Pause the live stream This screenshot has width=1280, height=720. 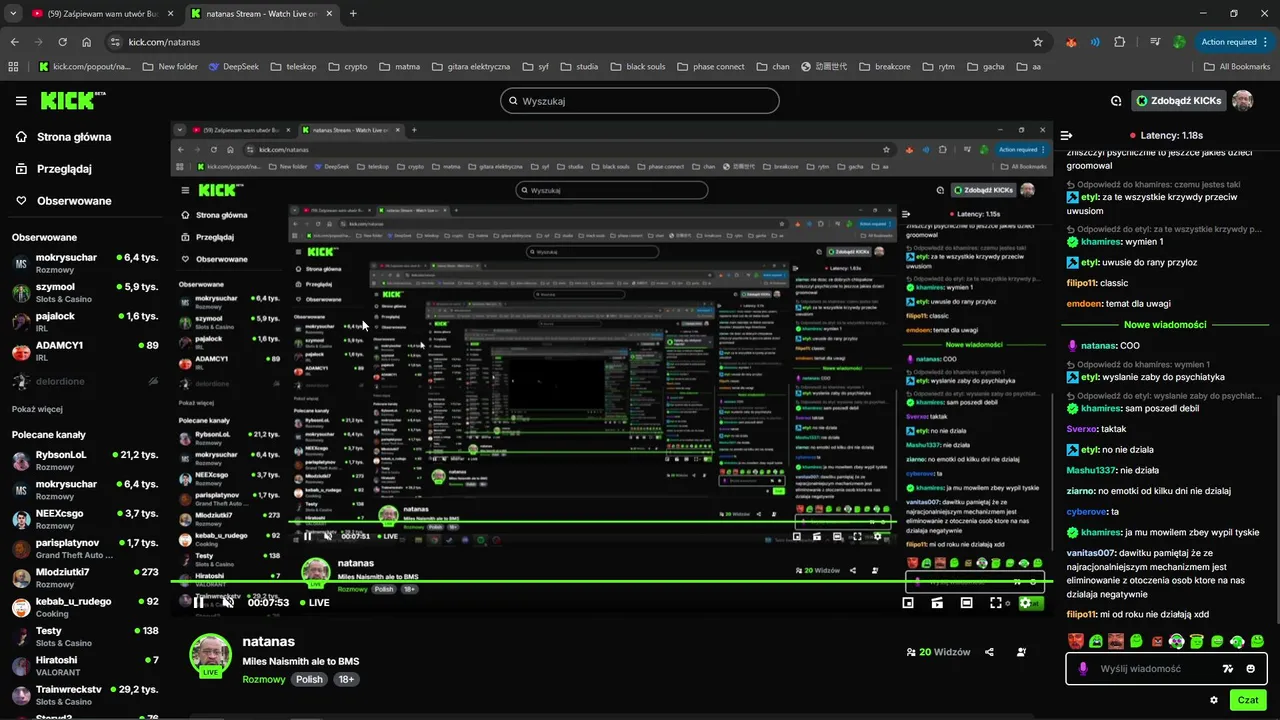[199, 603]
